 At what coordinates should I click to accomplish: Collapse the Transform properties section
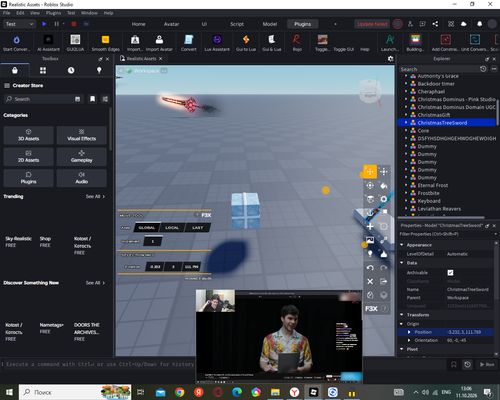click(x=402, y=315)
